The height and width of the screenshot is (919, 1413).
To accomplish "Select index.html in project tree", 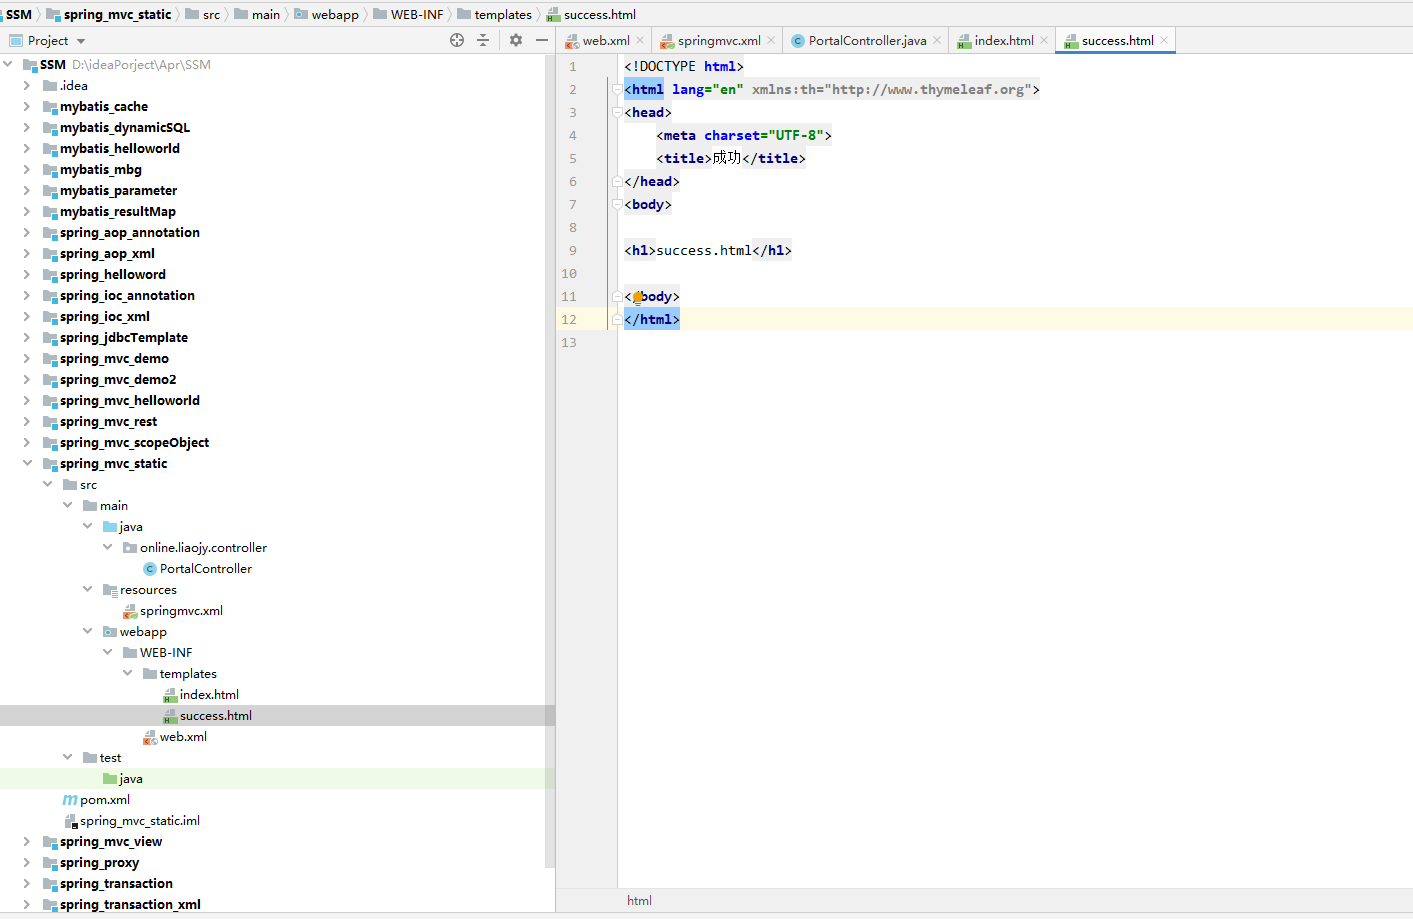I will click(x=209, y=694).
